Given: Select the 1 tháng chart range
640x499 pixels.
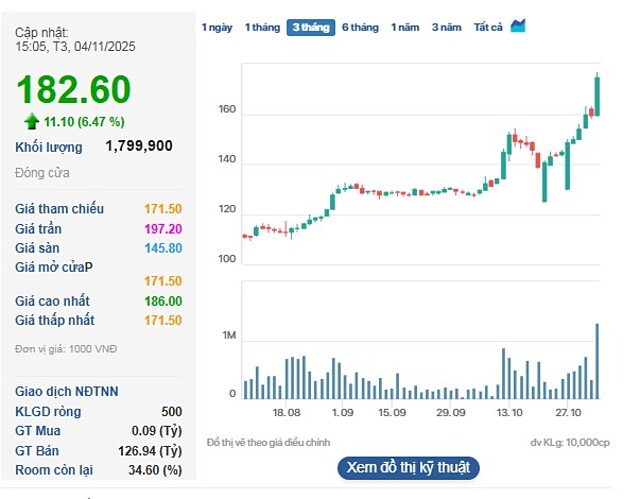Looking at the screenshot, I should pyautogui.click(x=262, y=27).
